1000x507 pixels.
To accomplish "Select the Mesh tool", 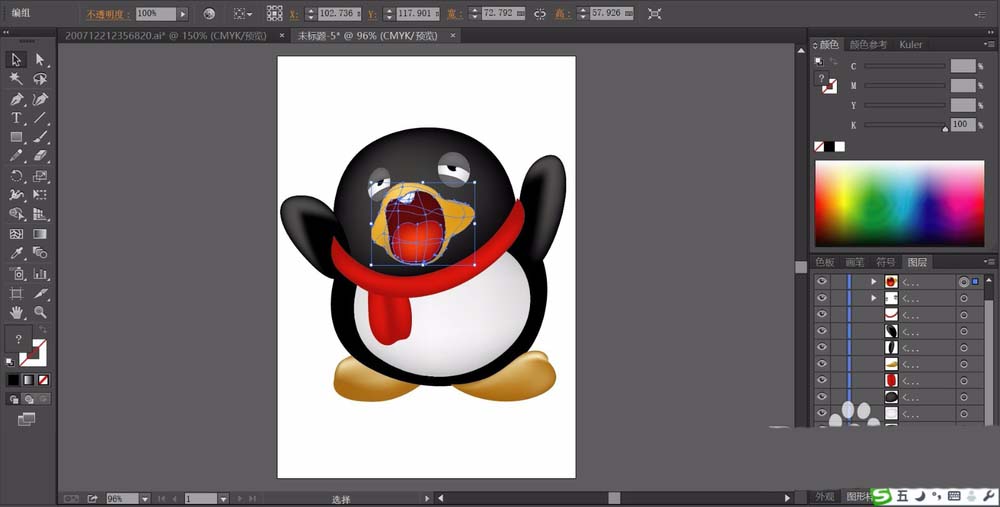I will (x=16, y=234).
